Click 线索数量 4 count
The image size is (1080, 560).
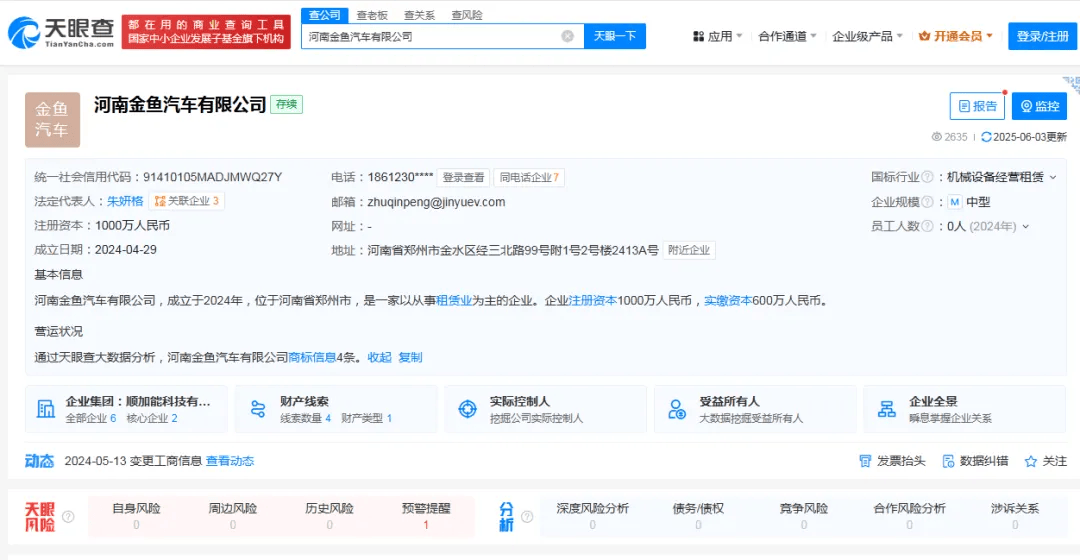pos(306,418)
